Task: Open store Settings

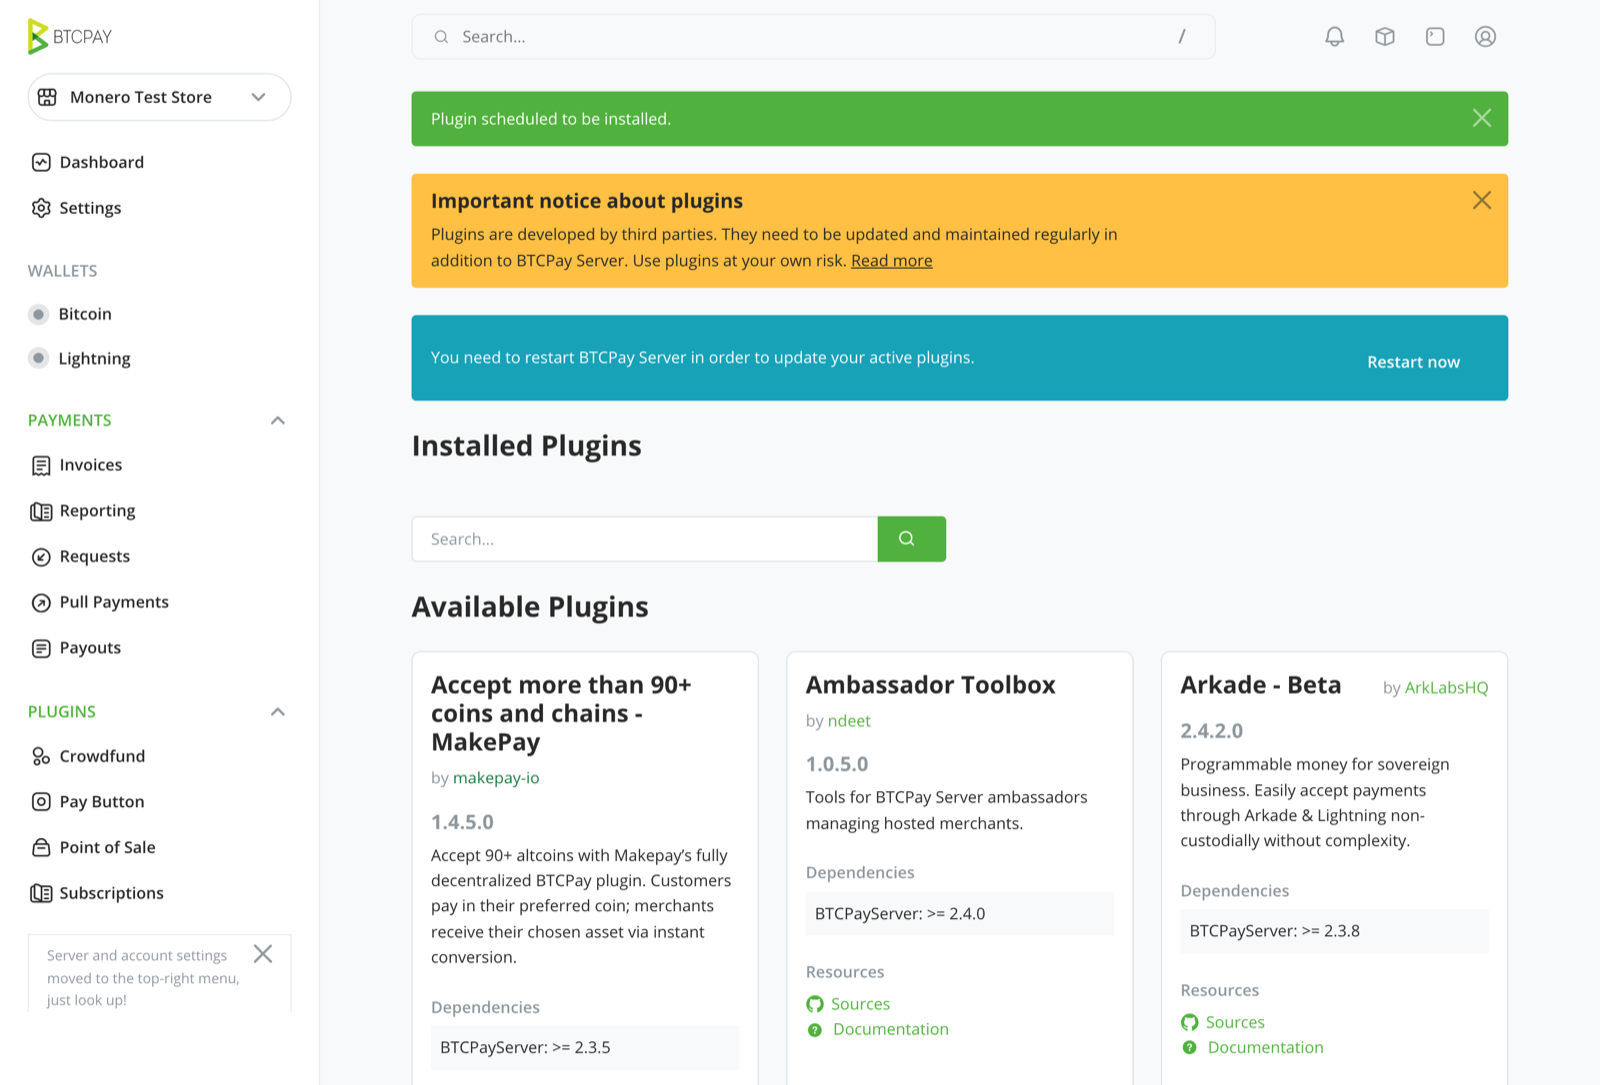Action: click(90, 208)
